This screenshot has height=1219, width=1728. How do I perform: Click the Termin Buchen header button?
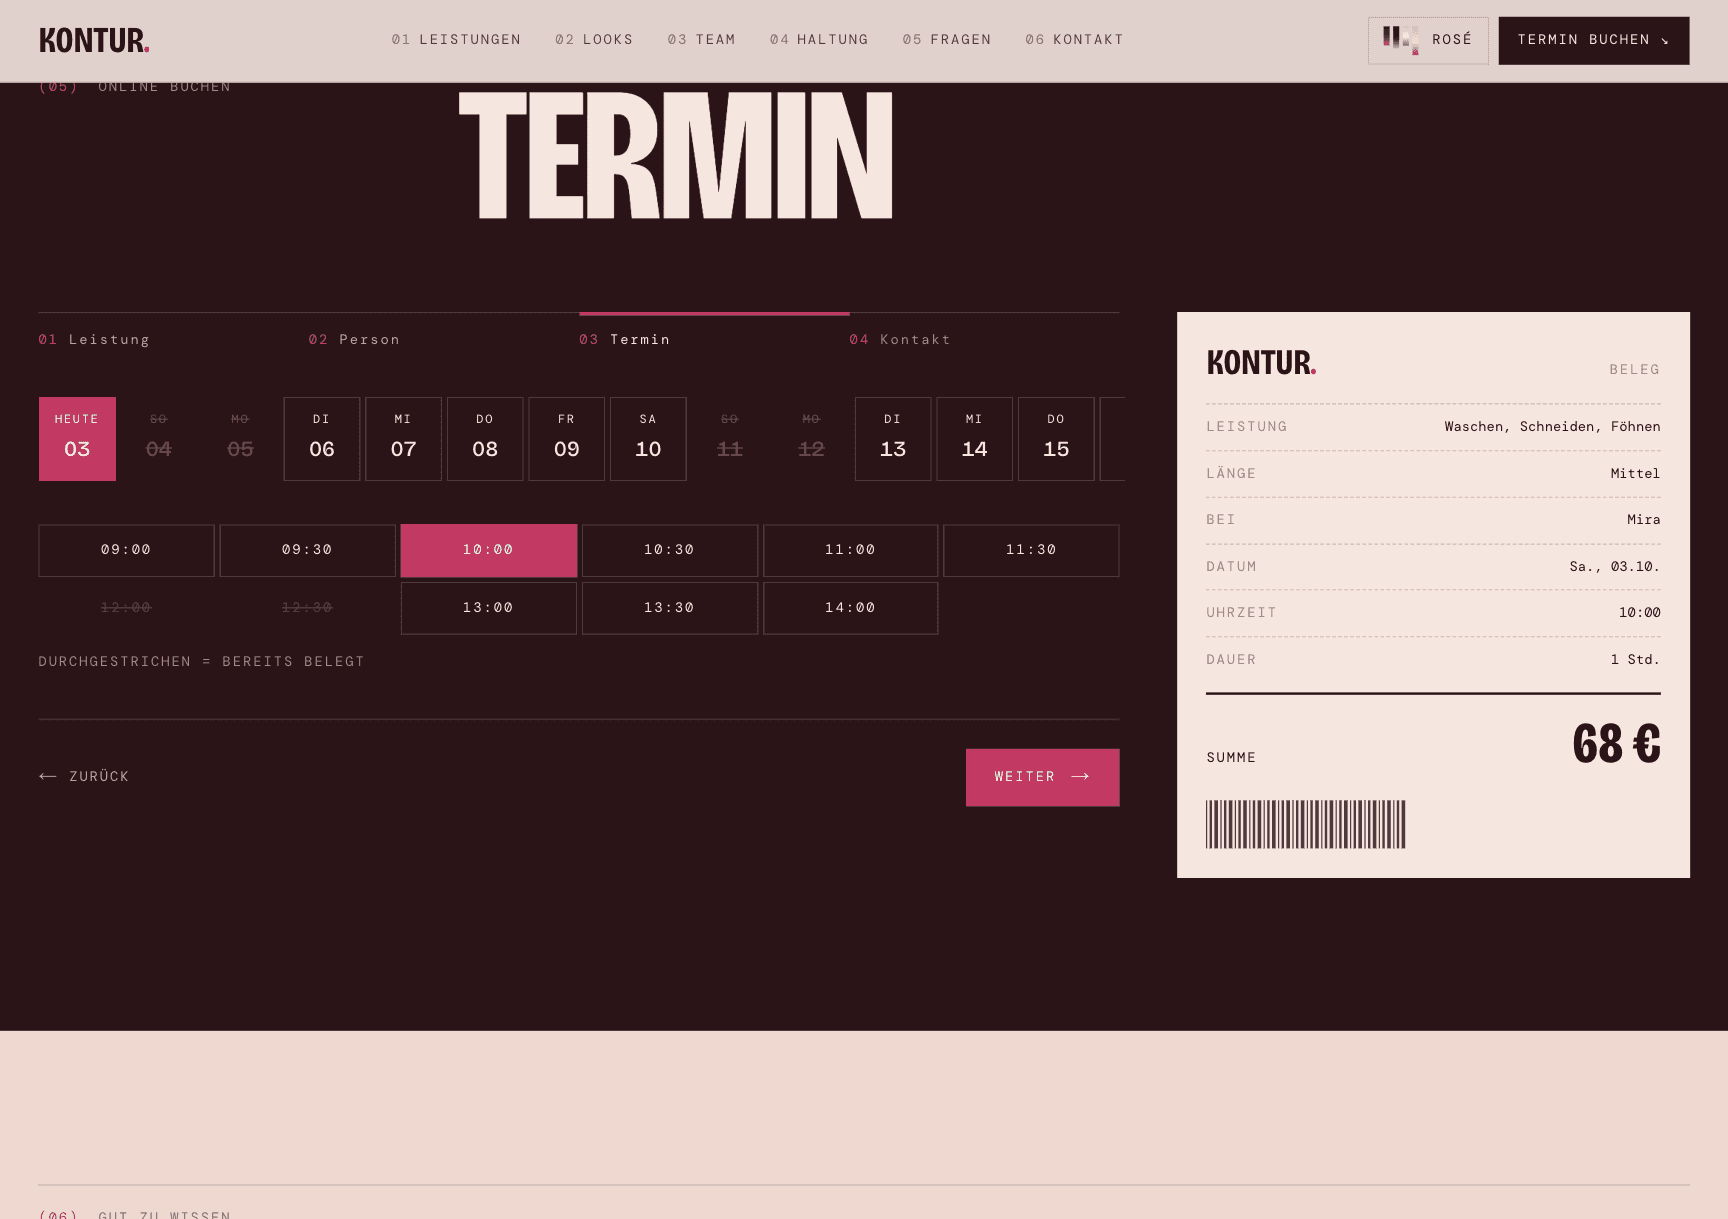[1594, 40]
